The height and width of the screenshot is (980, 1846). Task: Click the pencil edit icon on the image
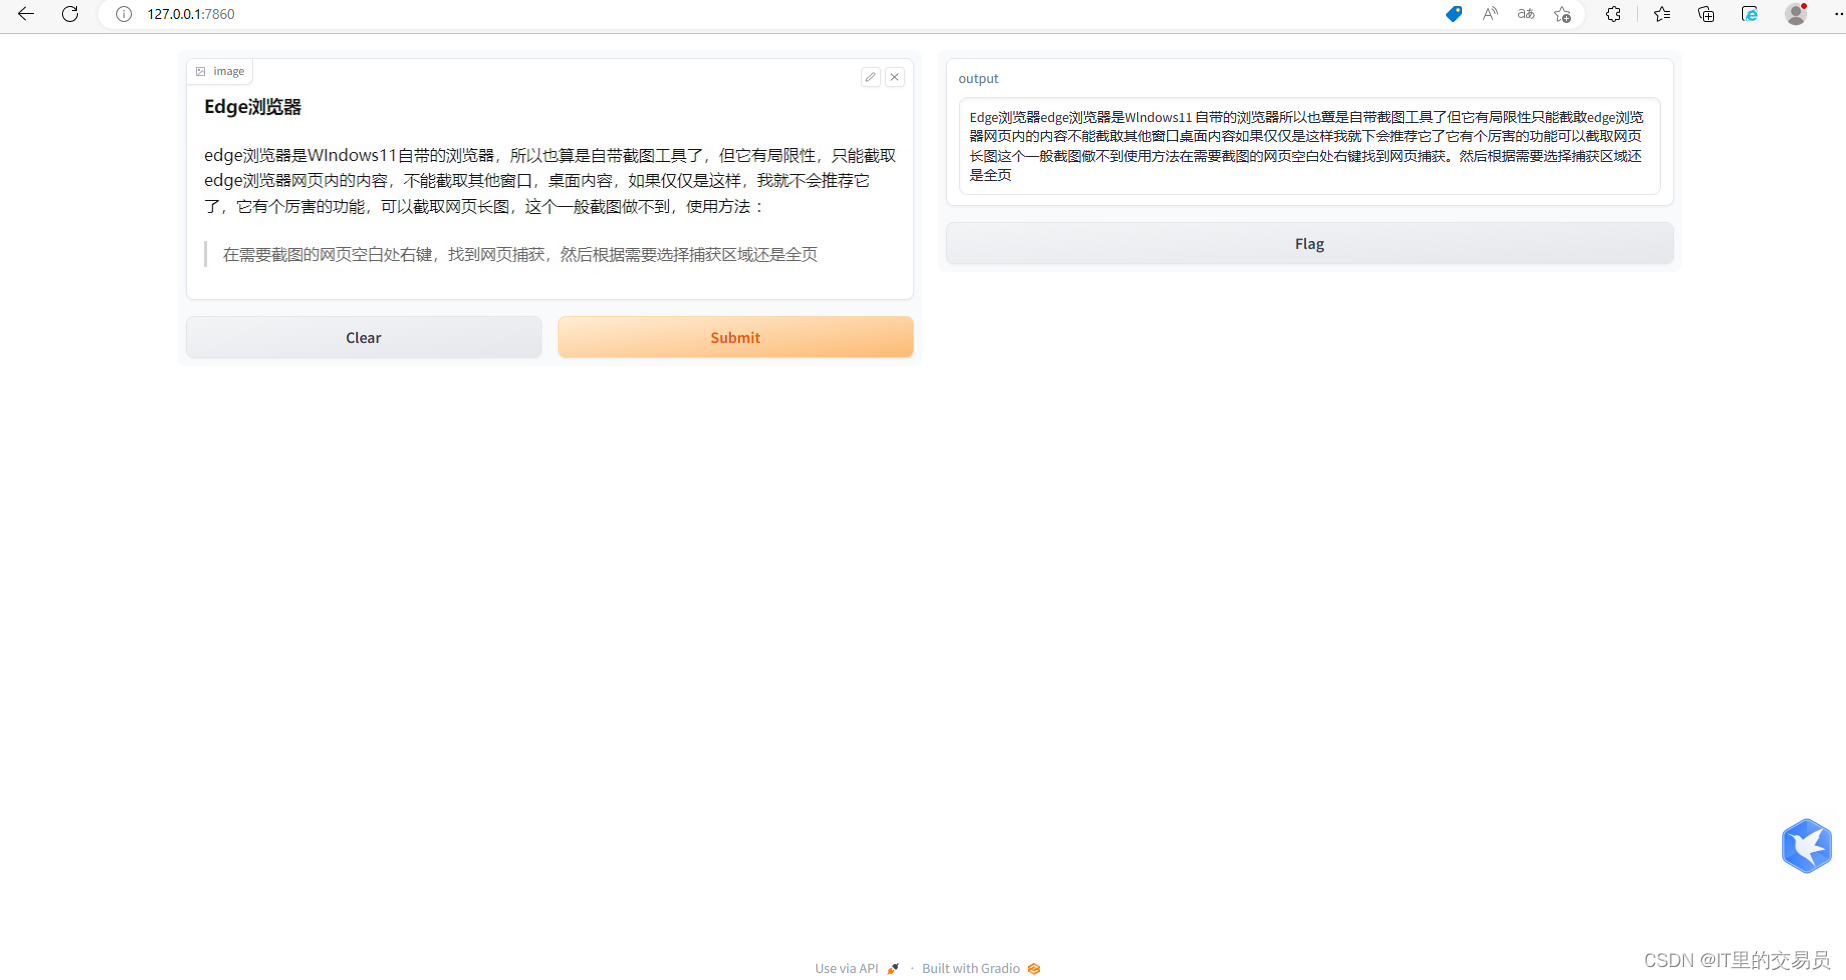[x=870, y=76]
